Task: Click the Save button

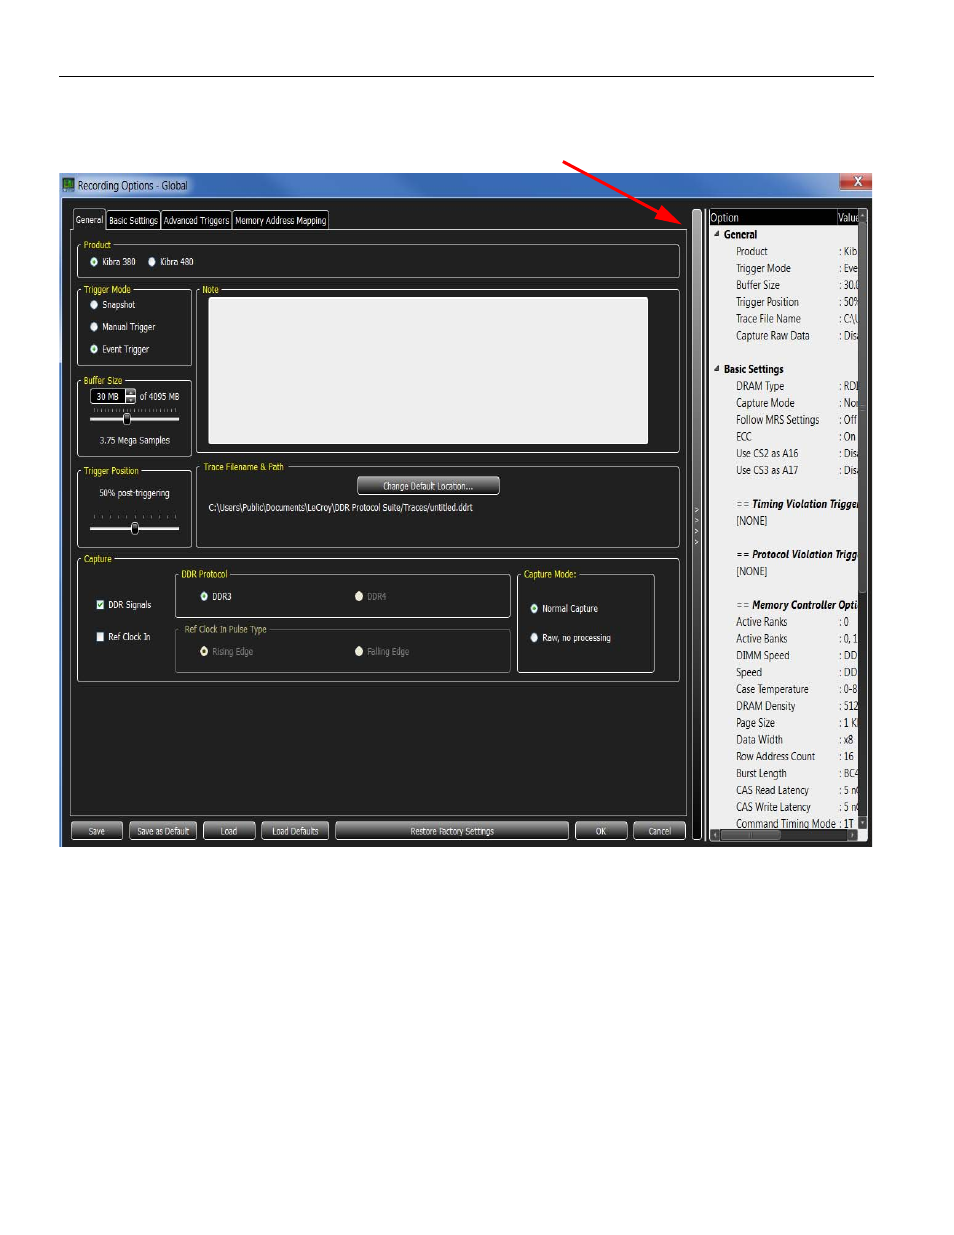Action: coord(97,831)
